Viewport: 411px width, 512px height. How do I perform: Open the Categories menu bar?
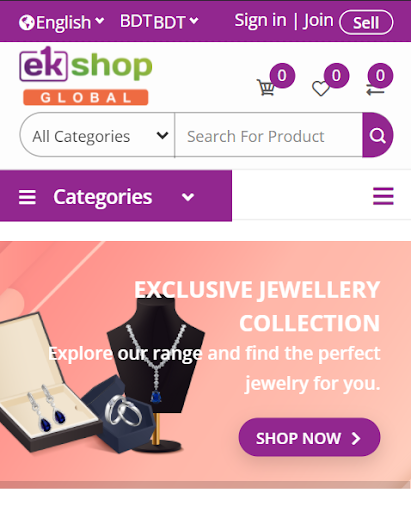[116, 196]
